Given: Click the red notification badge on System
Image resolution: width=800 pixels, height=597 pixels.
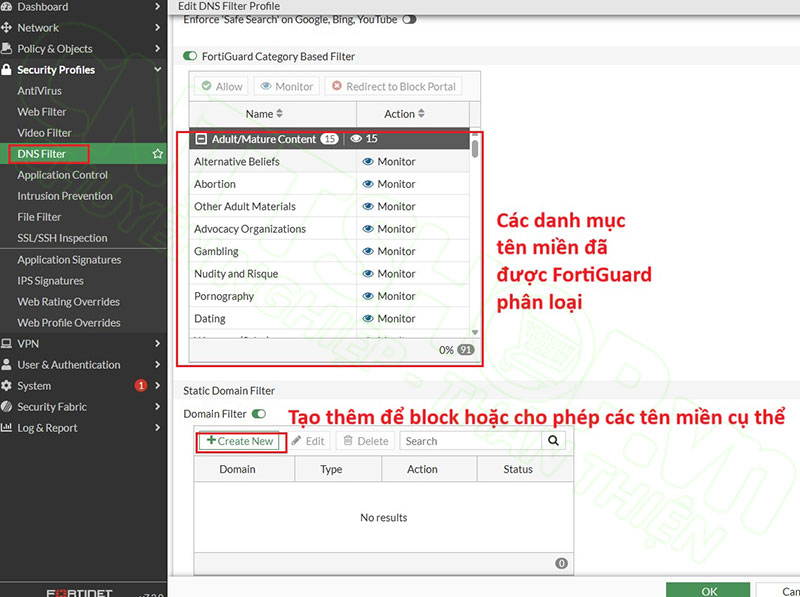Looking at the screenshot, I should tap(141, 385).
